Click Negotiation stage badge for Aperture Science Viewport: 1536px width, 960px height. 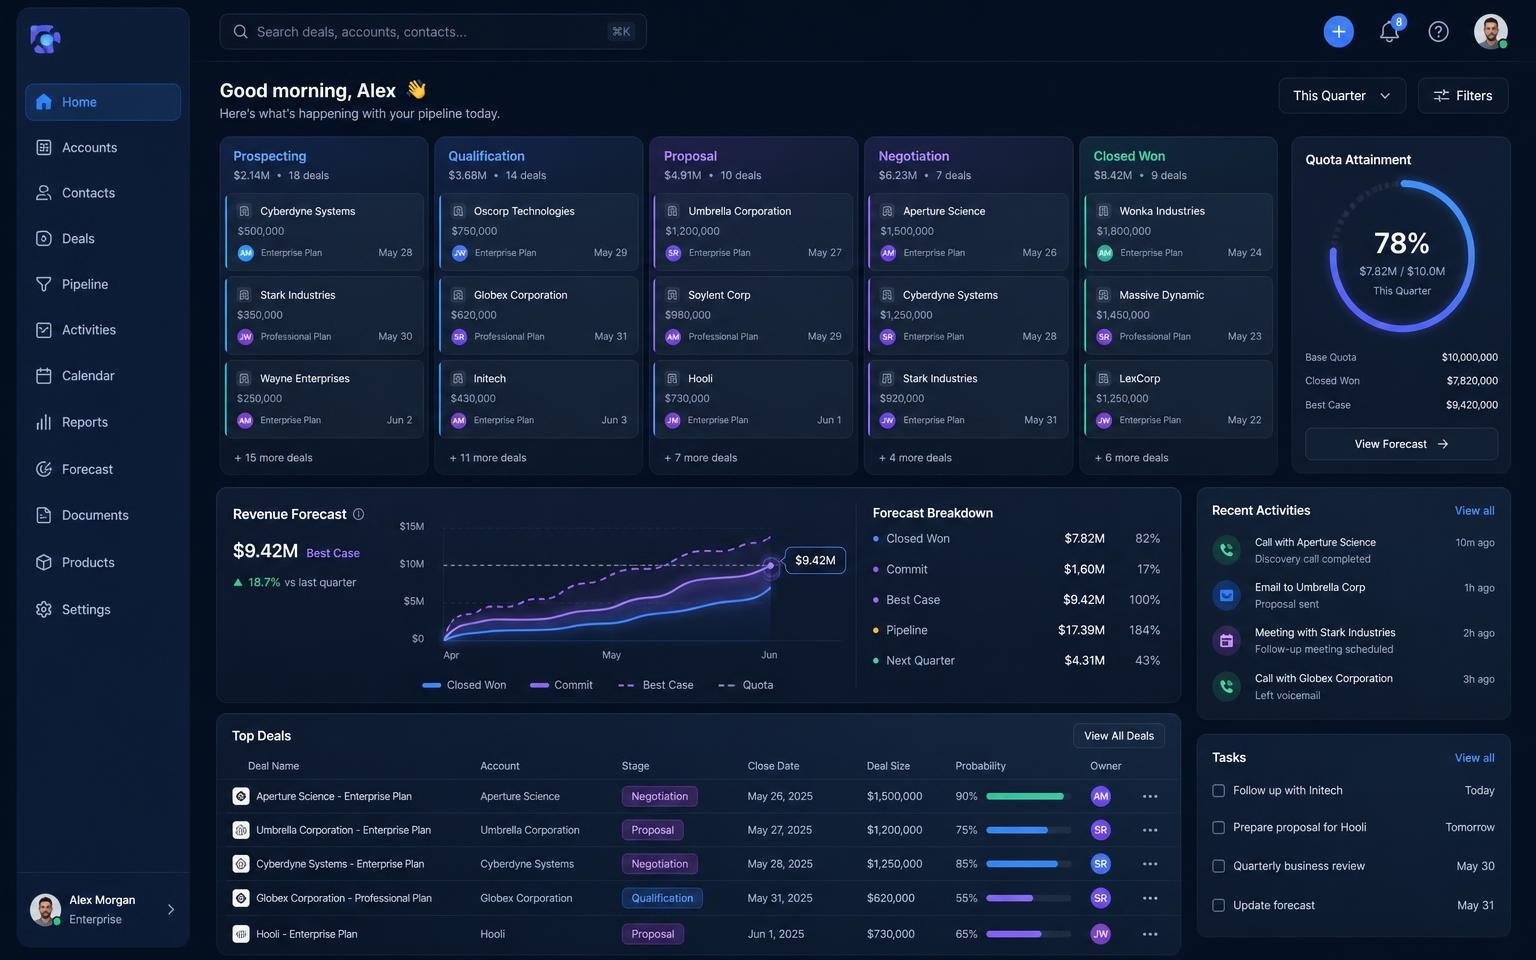coord(660,797)
